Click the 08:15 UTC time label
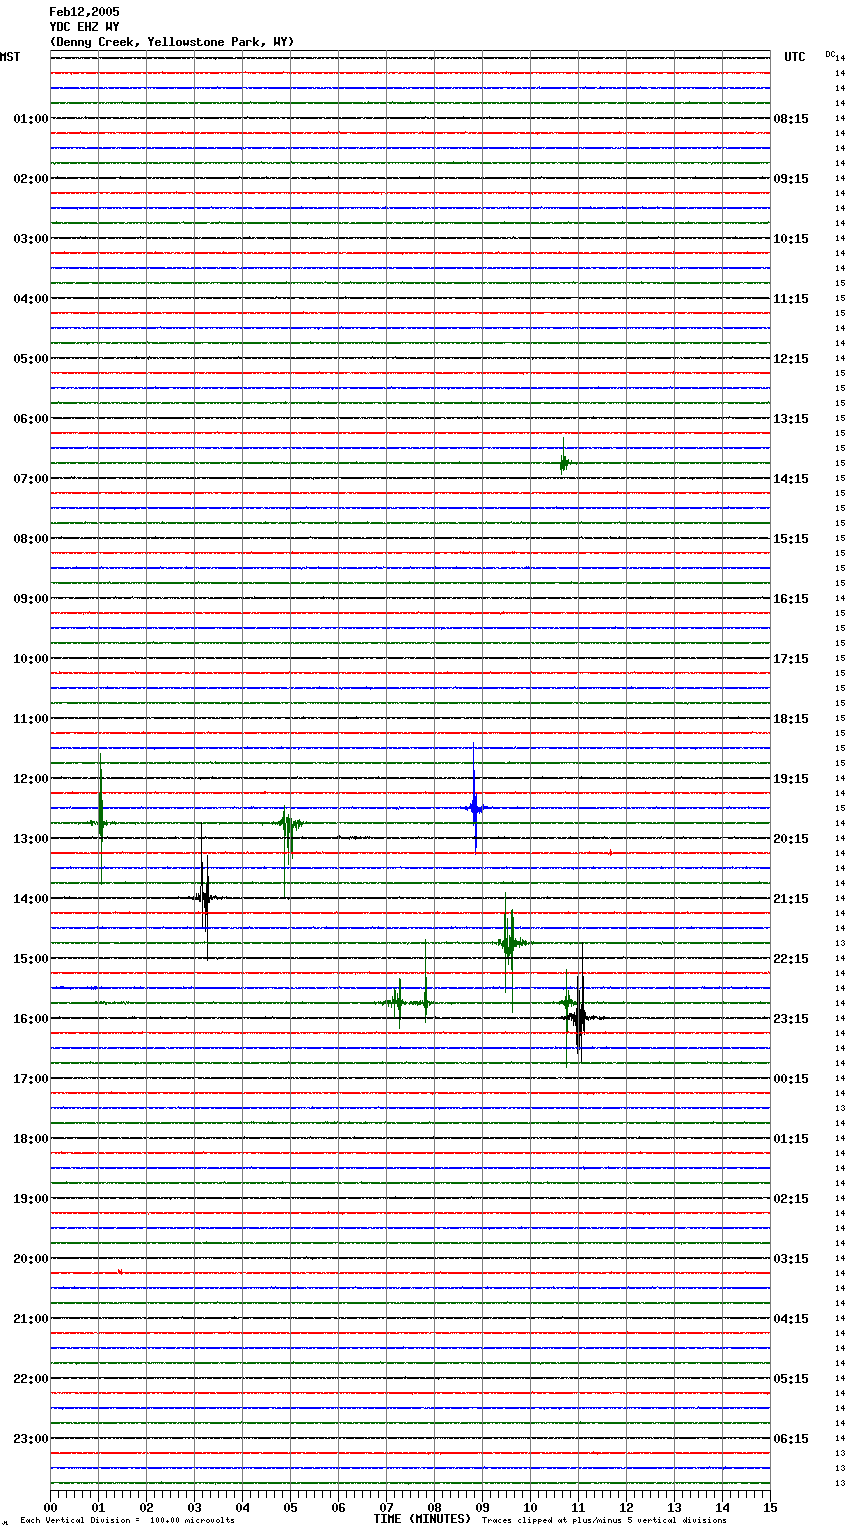 click(x=791, y=119)
